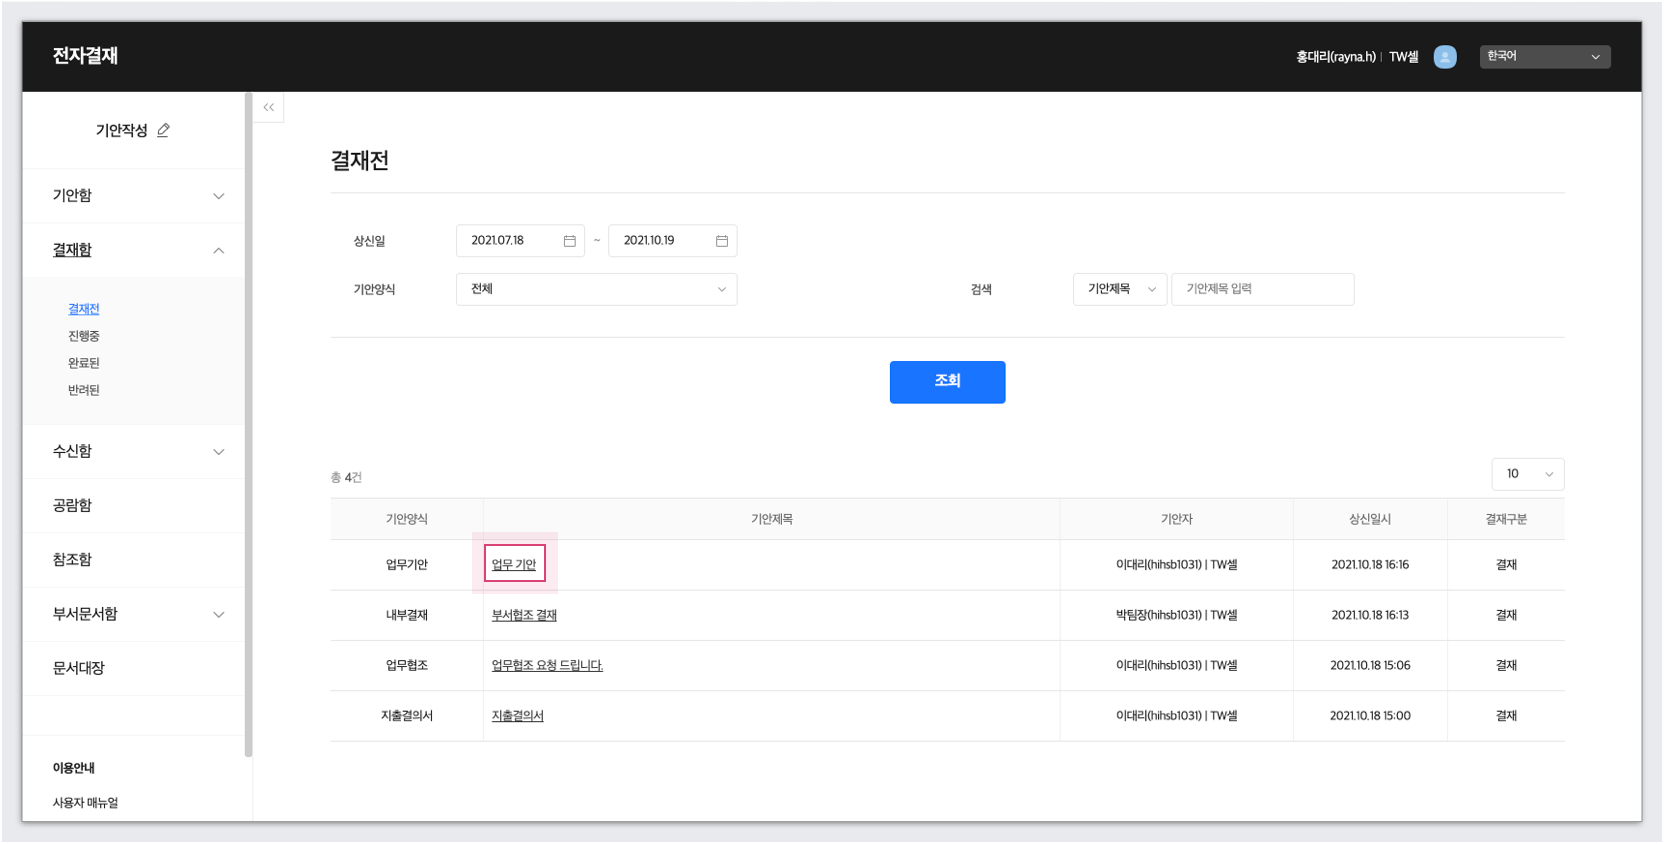Open the 부서협조 결재 document link
Screen dimensions: 1664x844
[524, 615]
